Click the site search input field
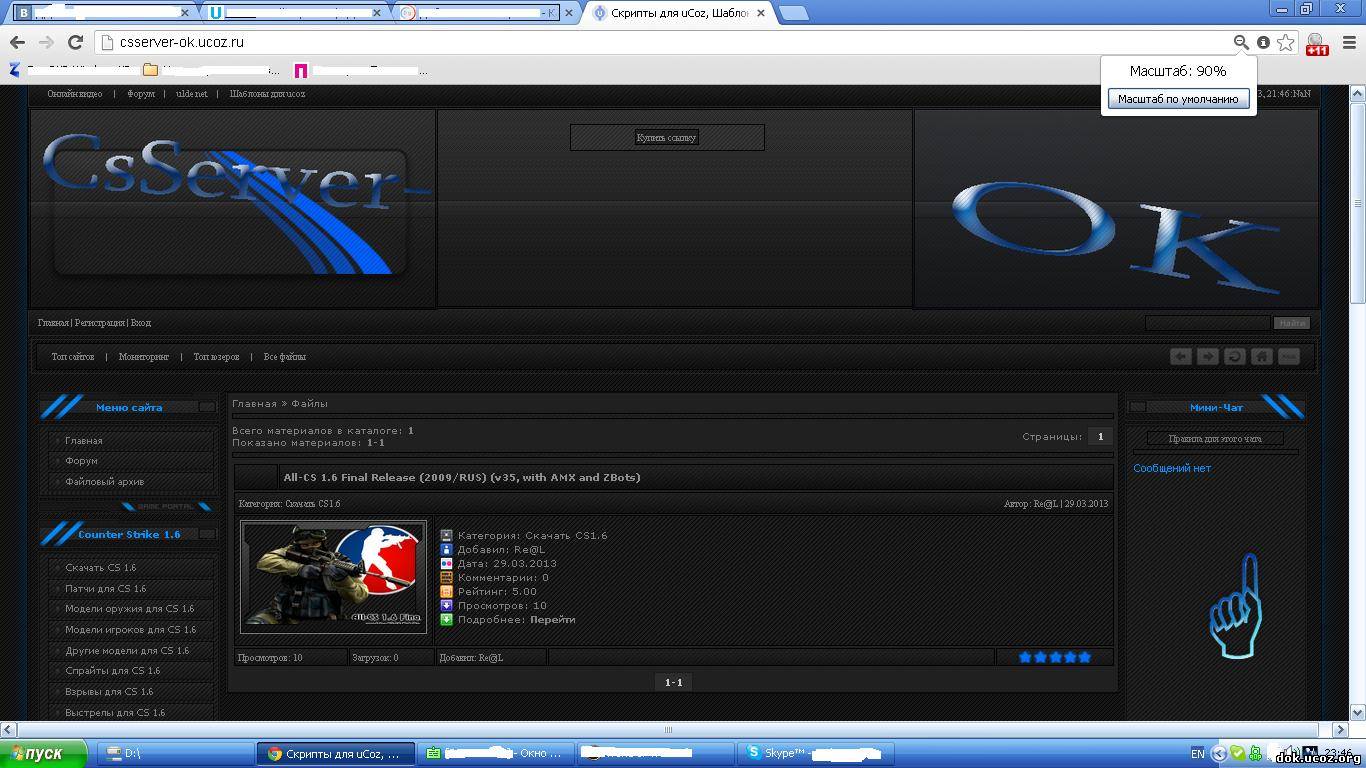Screen dimensions: 1366x768 click(1207, 323)
